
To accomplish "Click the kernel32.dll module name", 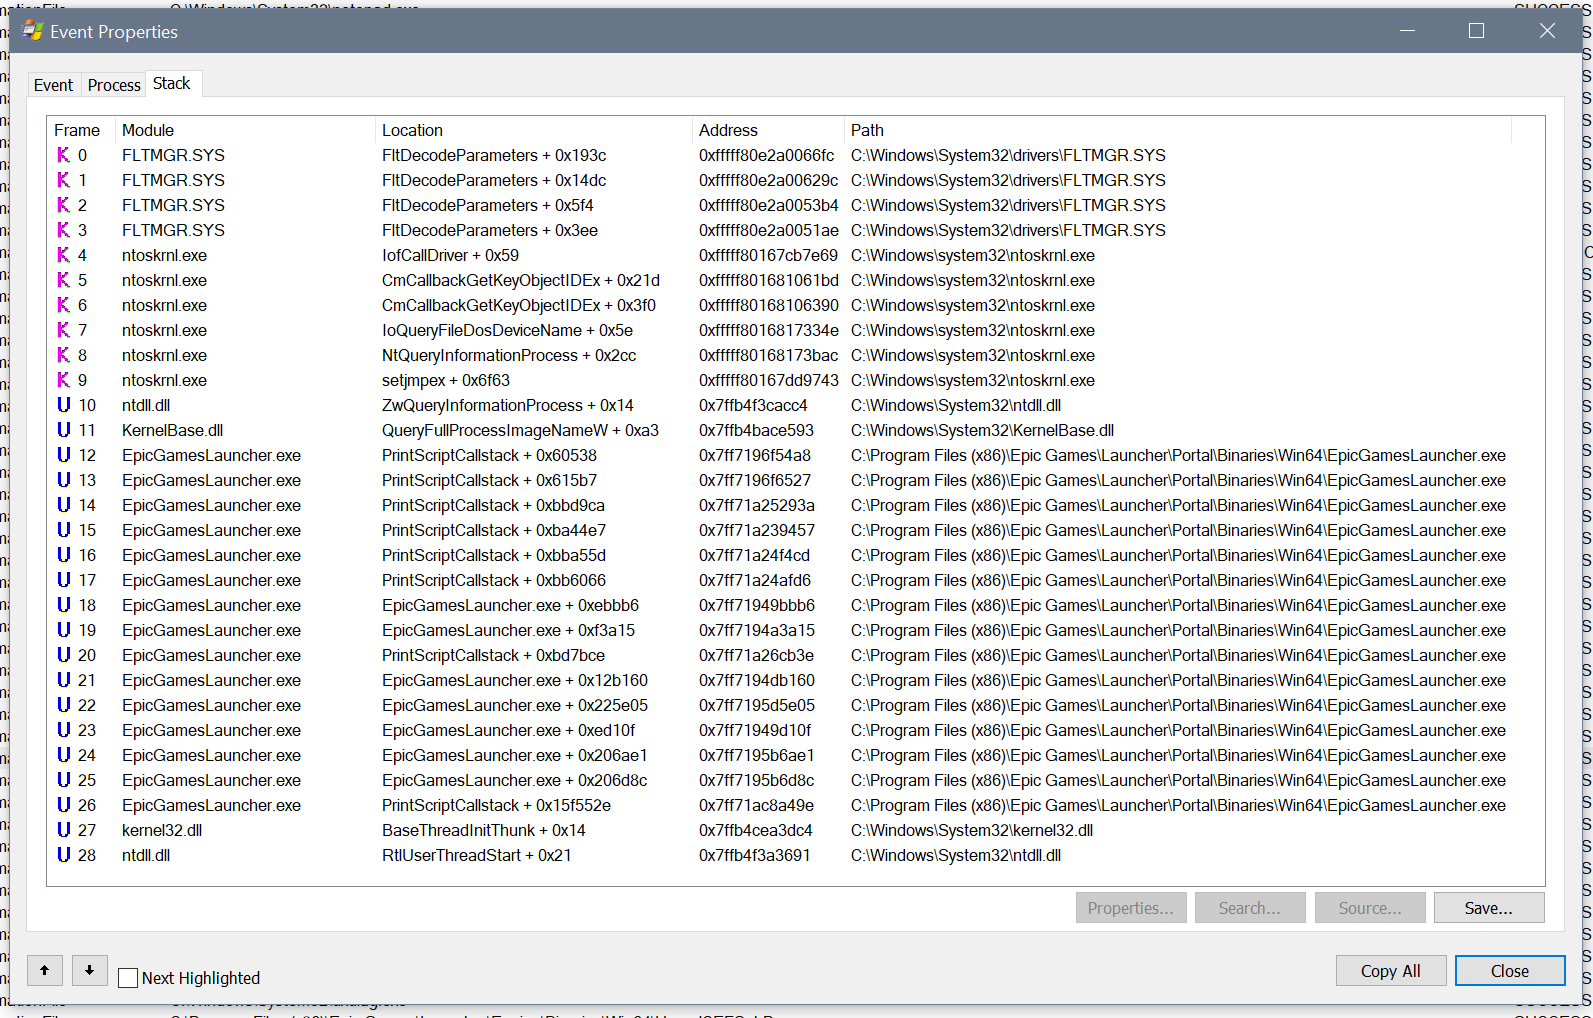I will pos(162,830).
